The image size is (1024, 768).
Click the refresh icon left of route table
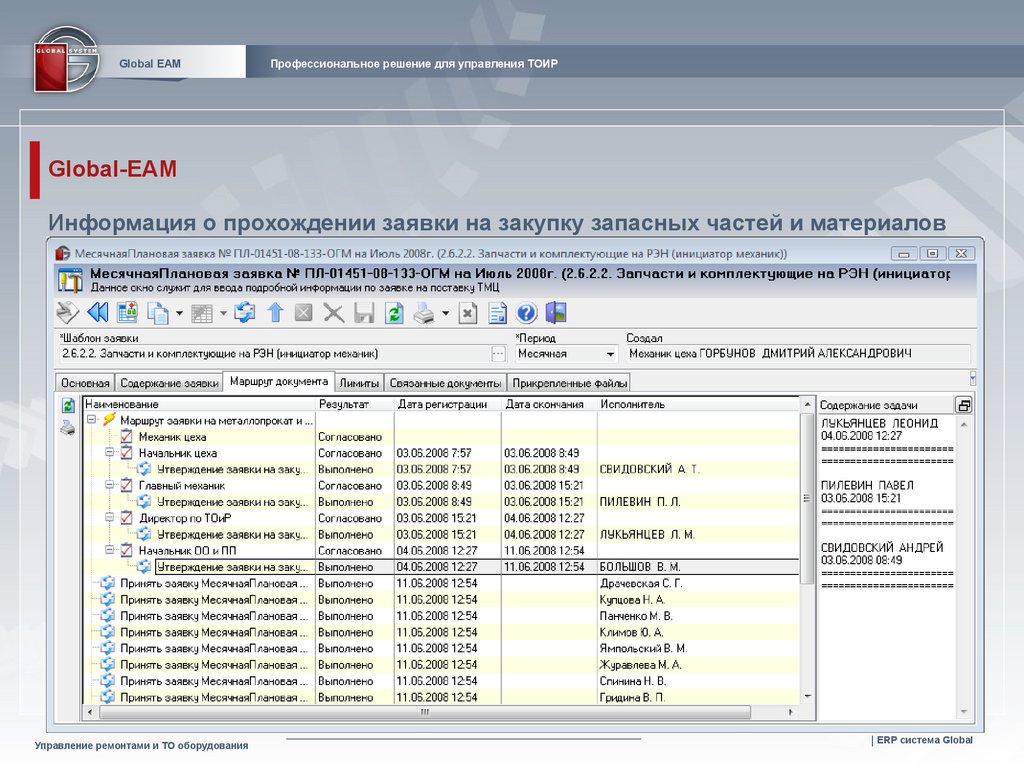[x=68, y=406]
